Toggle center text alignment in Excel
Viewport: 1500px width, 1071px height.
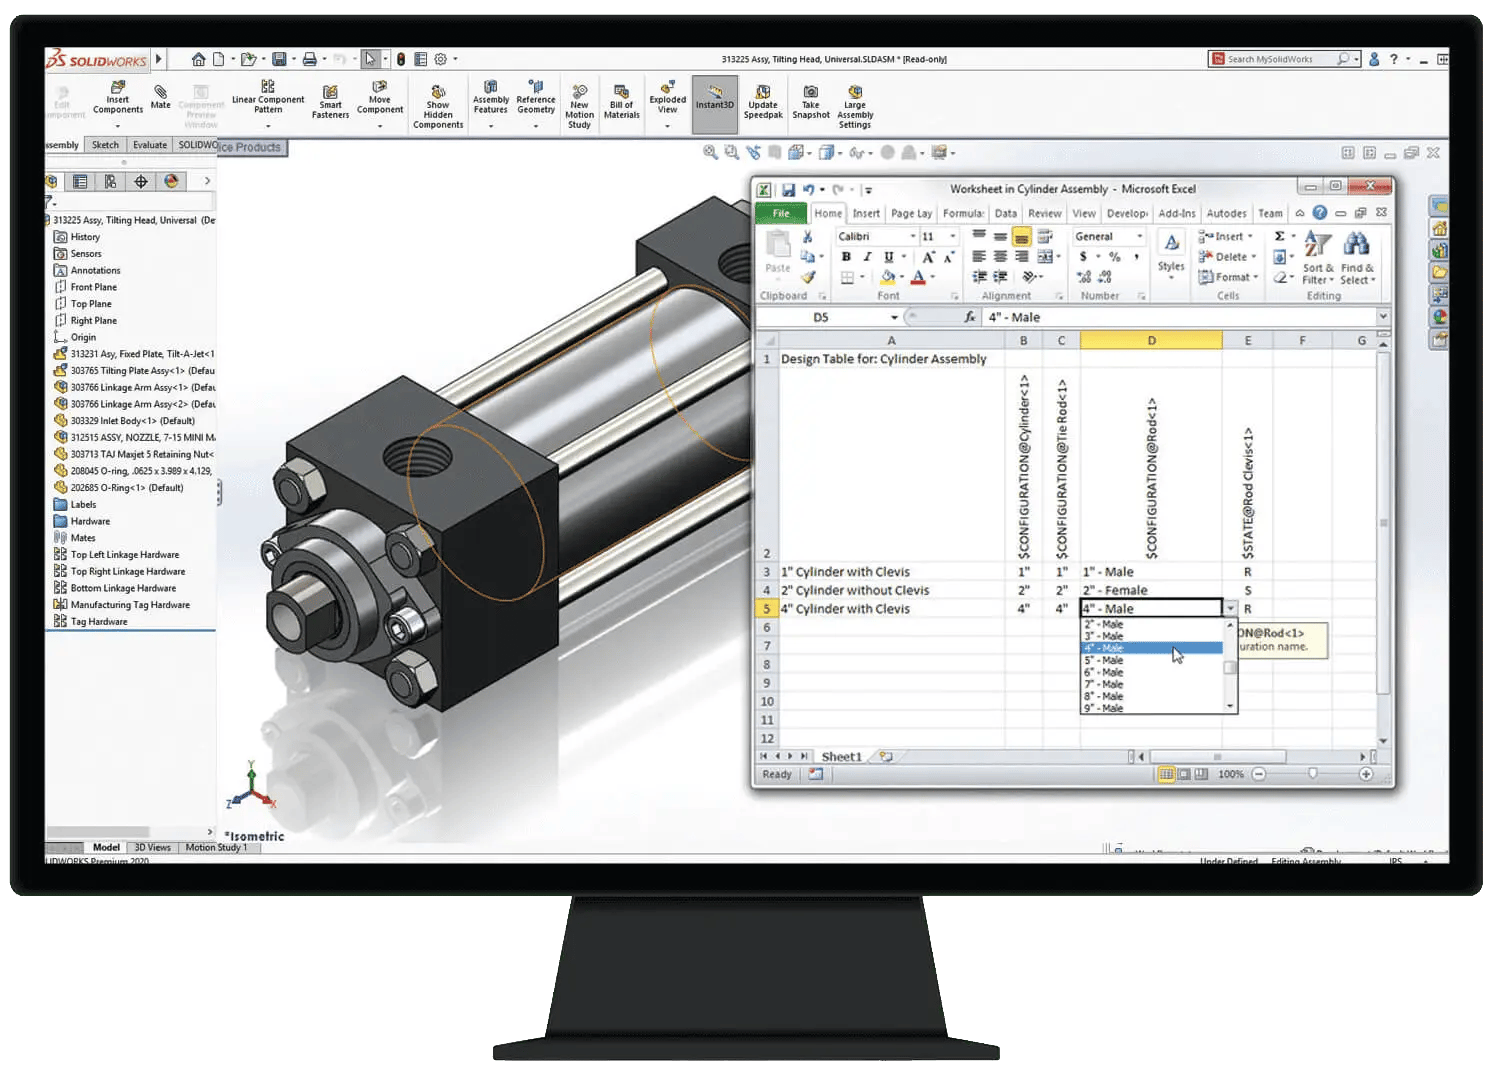1000,257
